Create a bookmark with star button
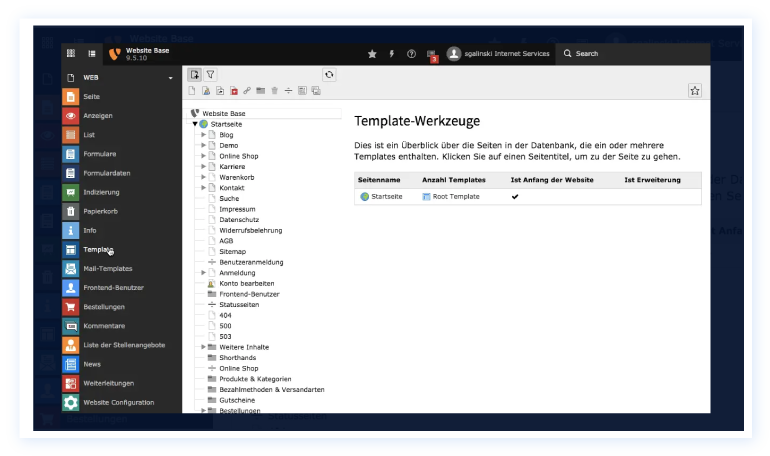 click(695, 91)
